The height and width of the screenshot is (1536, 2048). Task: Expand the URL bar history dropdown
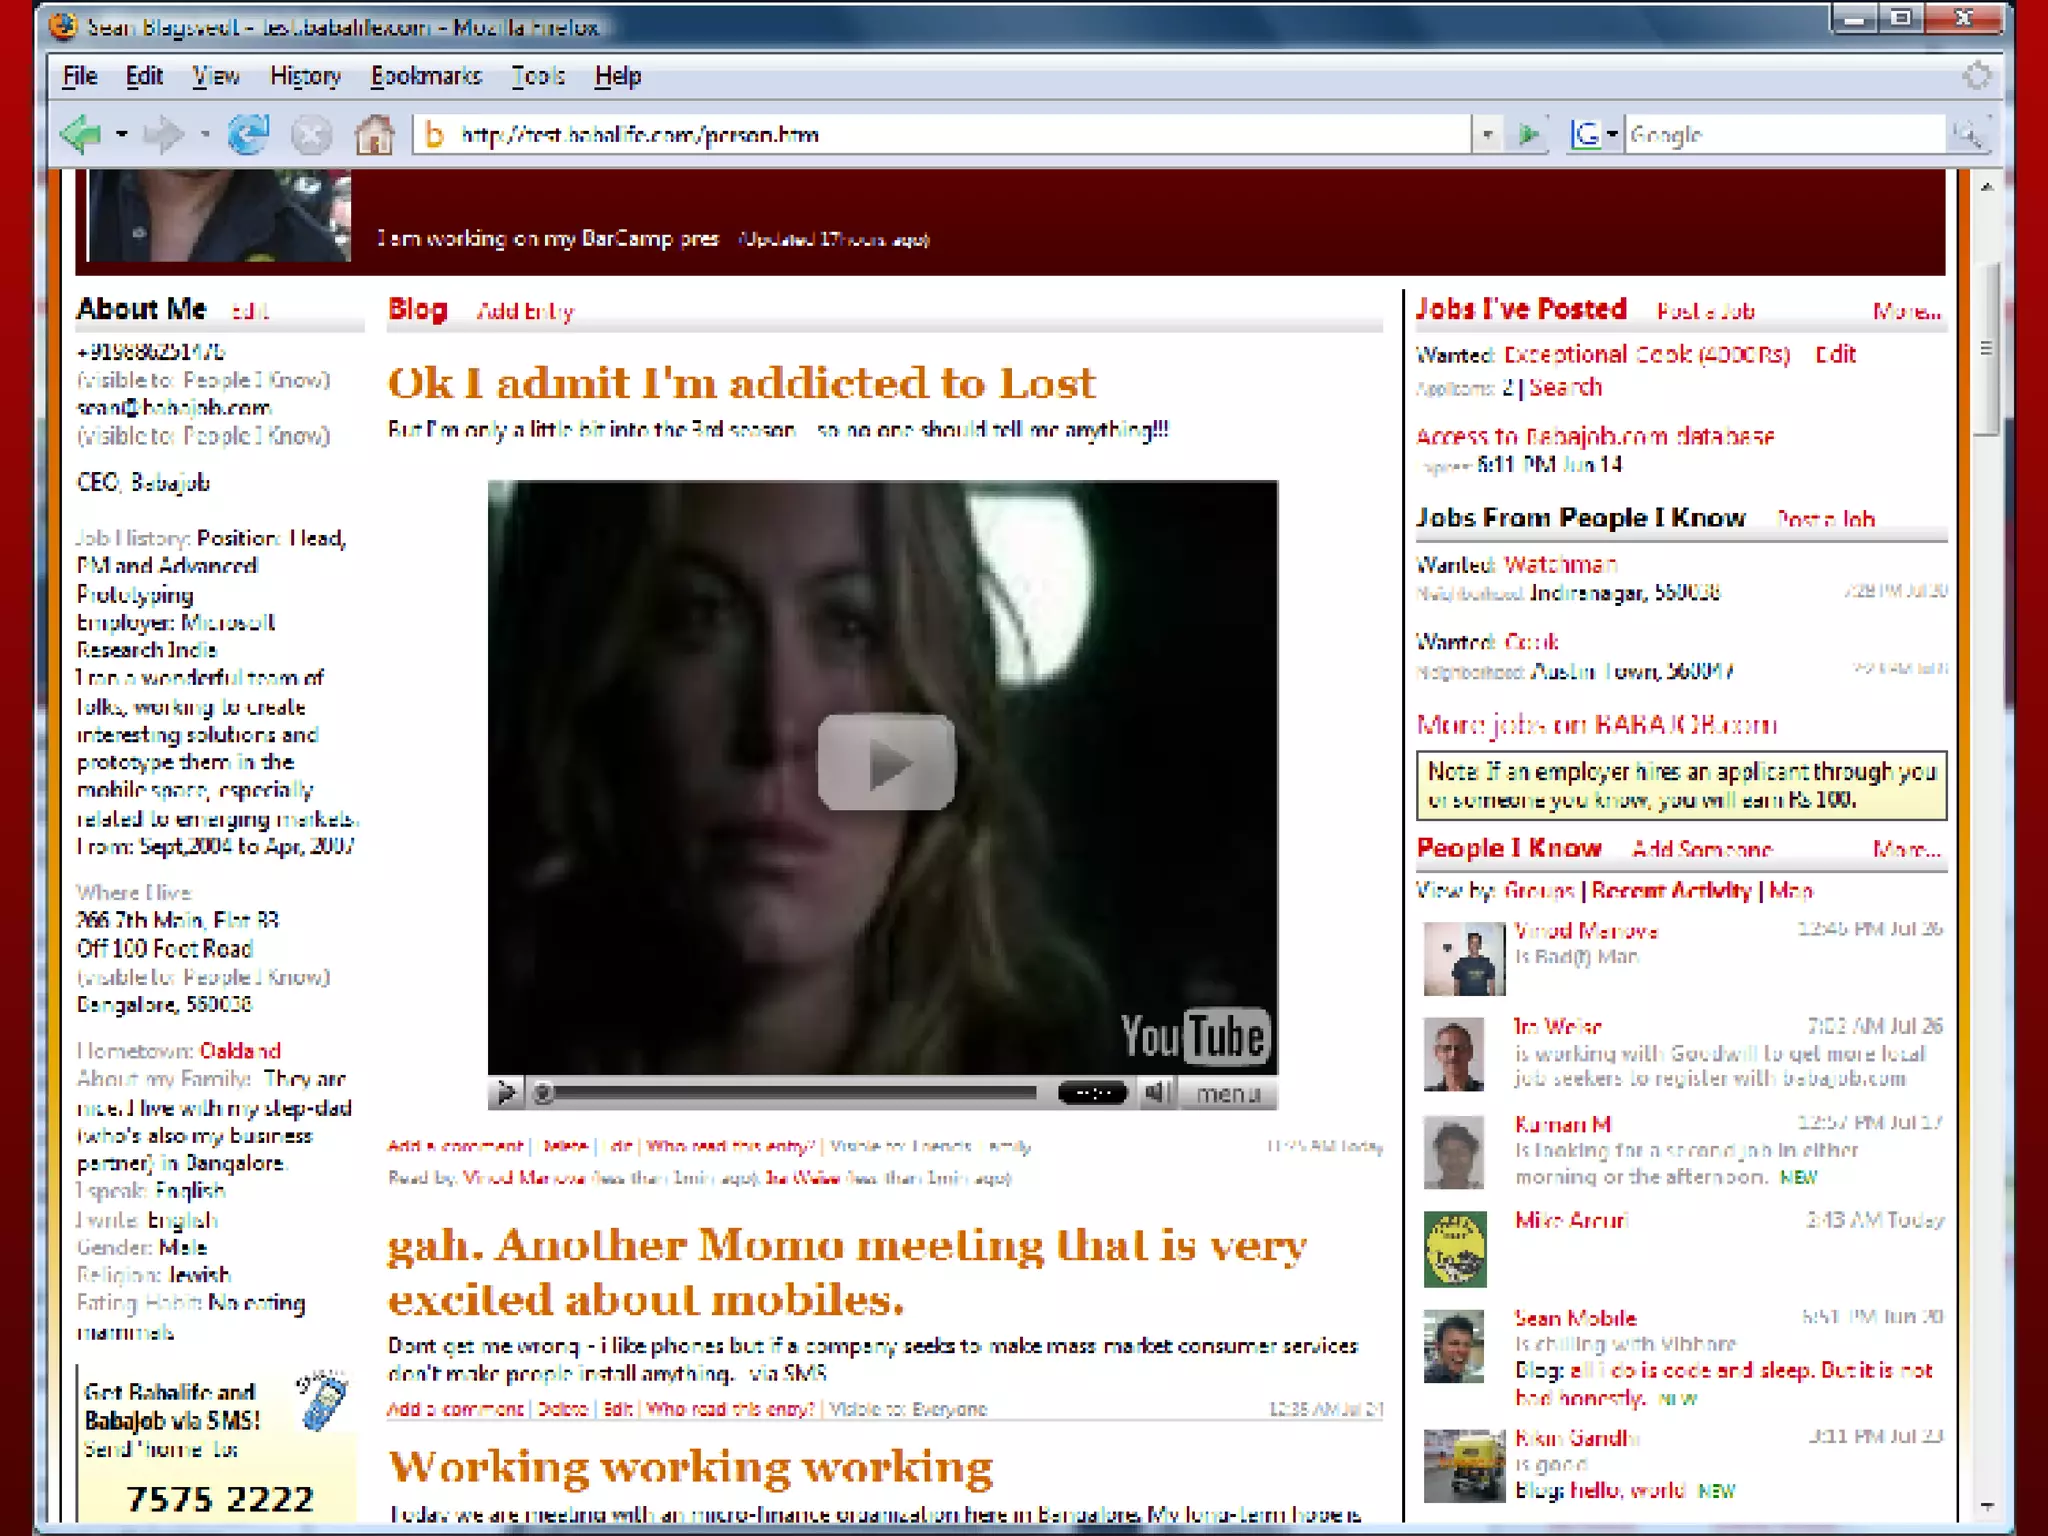tap(1487, 134)
